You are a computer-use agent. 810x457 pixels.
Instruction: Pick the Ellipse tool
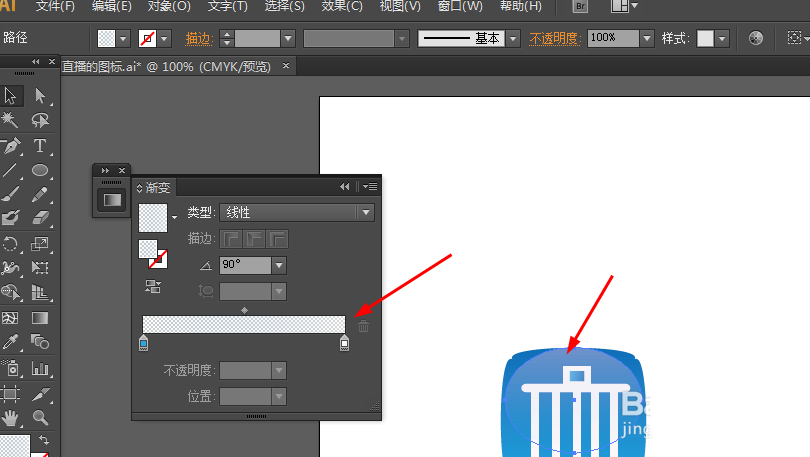point(40,170)
